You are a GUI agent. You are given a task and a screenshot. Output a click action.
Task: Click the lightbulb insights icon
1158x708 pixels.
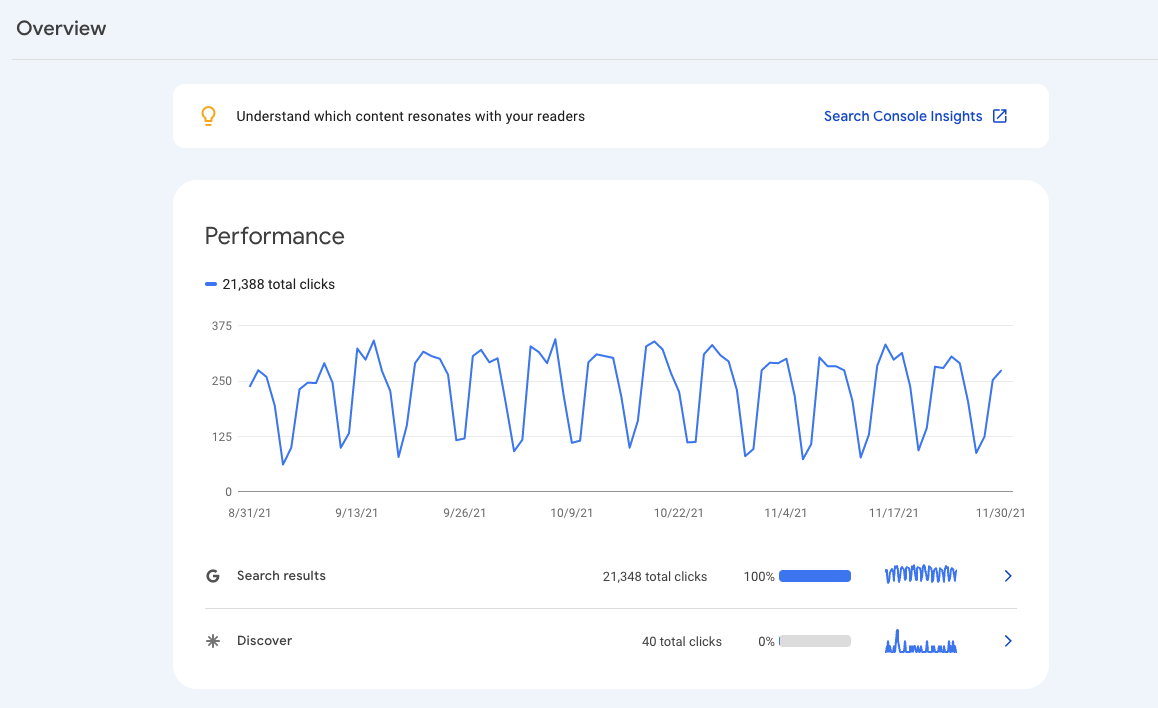click(208, 116)
